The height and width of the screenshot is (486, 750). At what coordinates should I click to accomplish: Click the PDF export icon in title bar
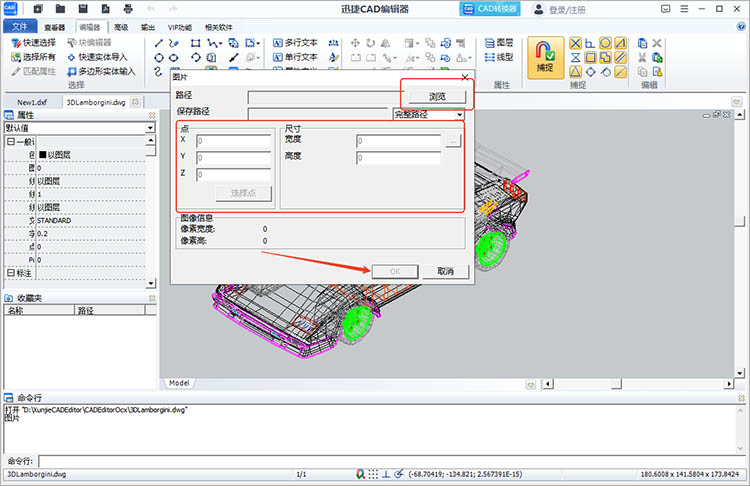coord(105,9)
